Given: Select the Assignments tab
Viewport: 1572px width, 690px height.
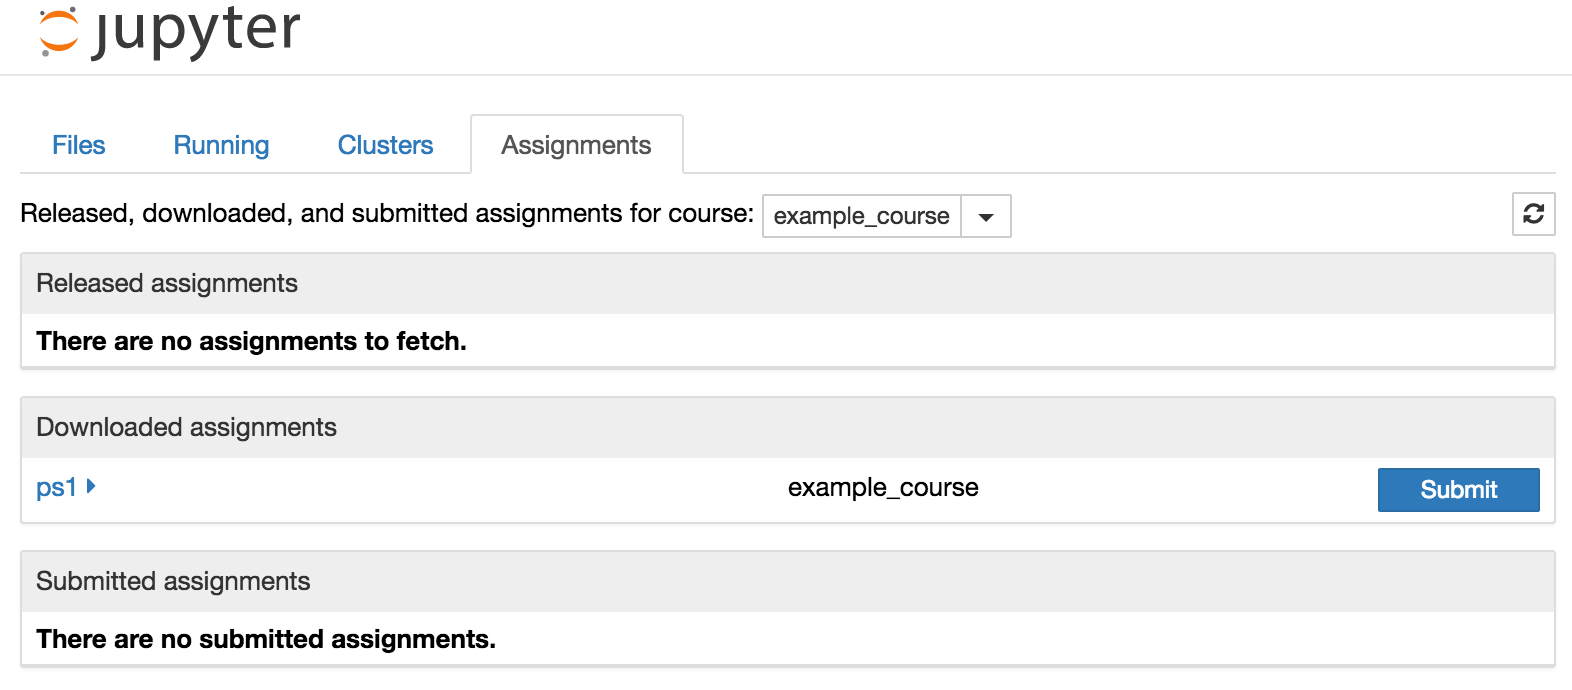Looking at the screenshot, I should (576, 145).
